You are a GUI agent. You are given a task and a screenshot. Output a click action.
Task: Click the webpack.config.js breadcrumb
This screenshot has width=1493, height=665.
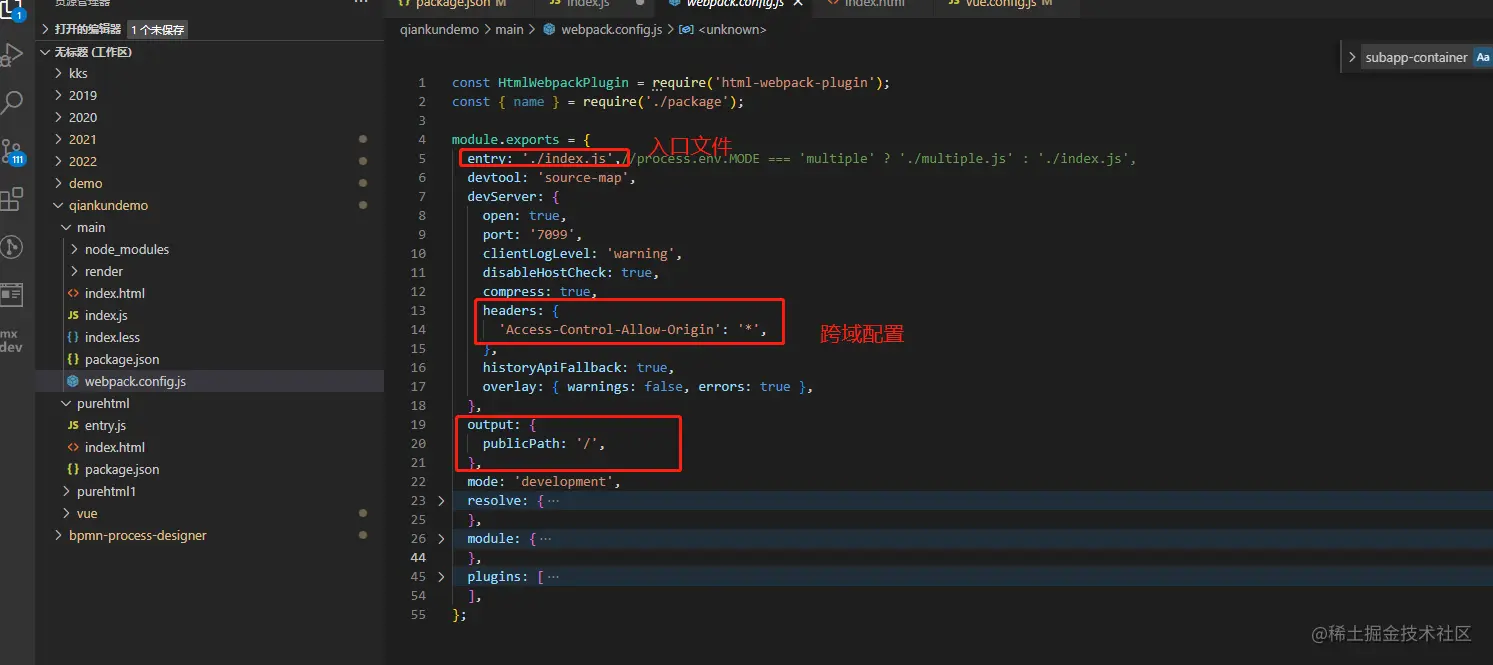click(611, 30)
